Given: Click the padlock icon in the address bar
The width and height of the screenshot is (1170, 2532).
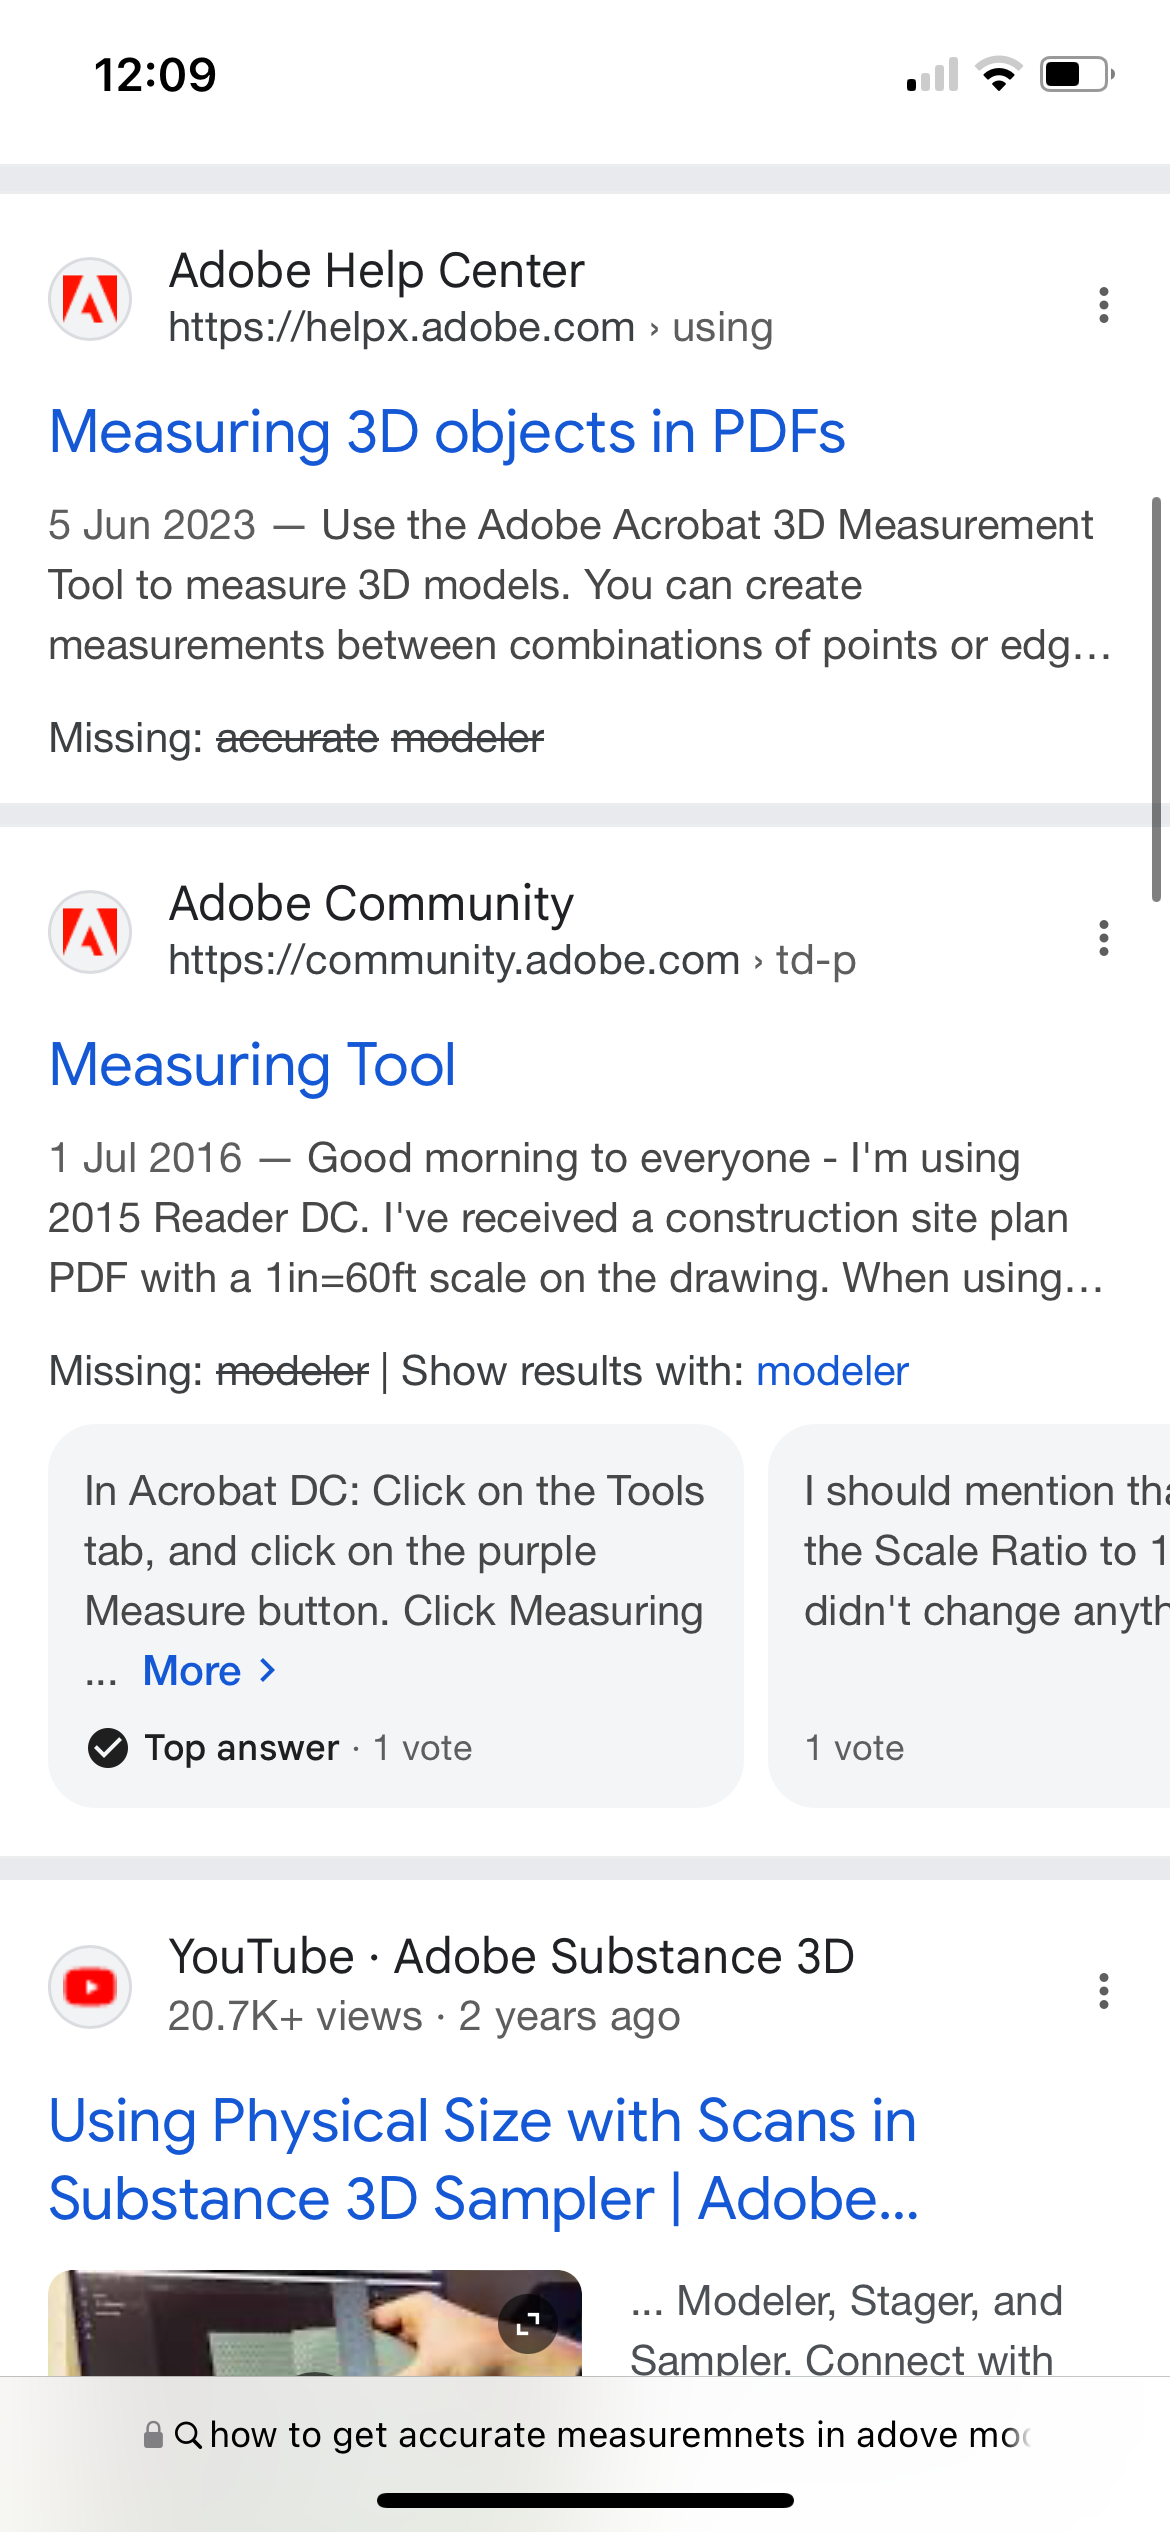Looking at the screenshot, I should [x=155, y=2435].
